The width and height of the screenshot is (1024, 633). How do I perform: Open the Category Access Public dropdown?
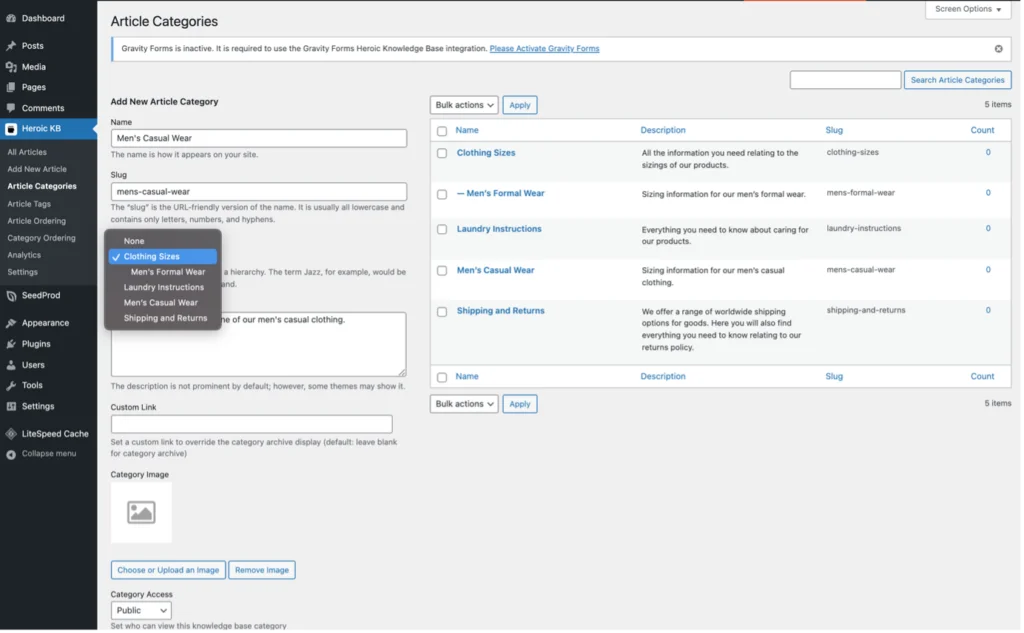pyautogui.click(x=141, y=611)
